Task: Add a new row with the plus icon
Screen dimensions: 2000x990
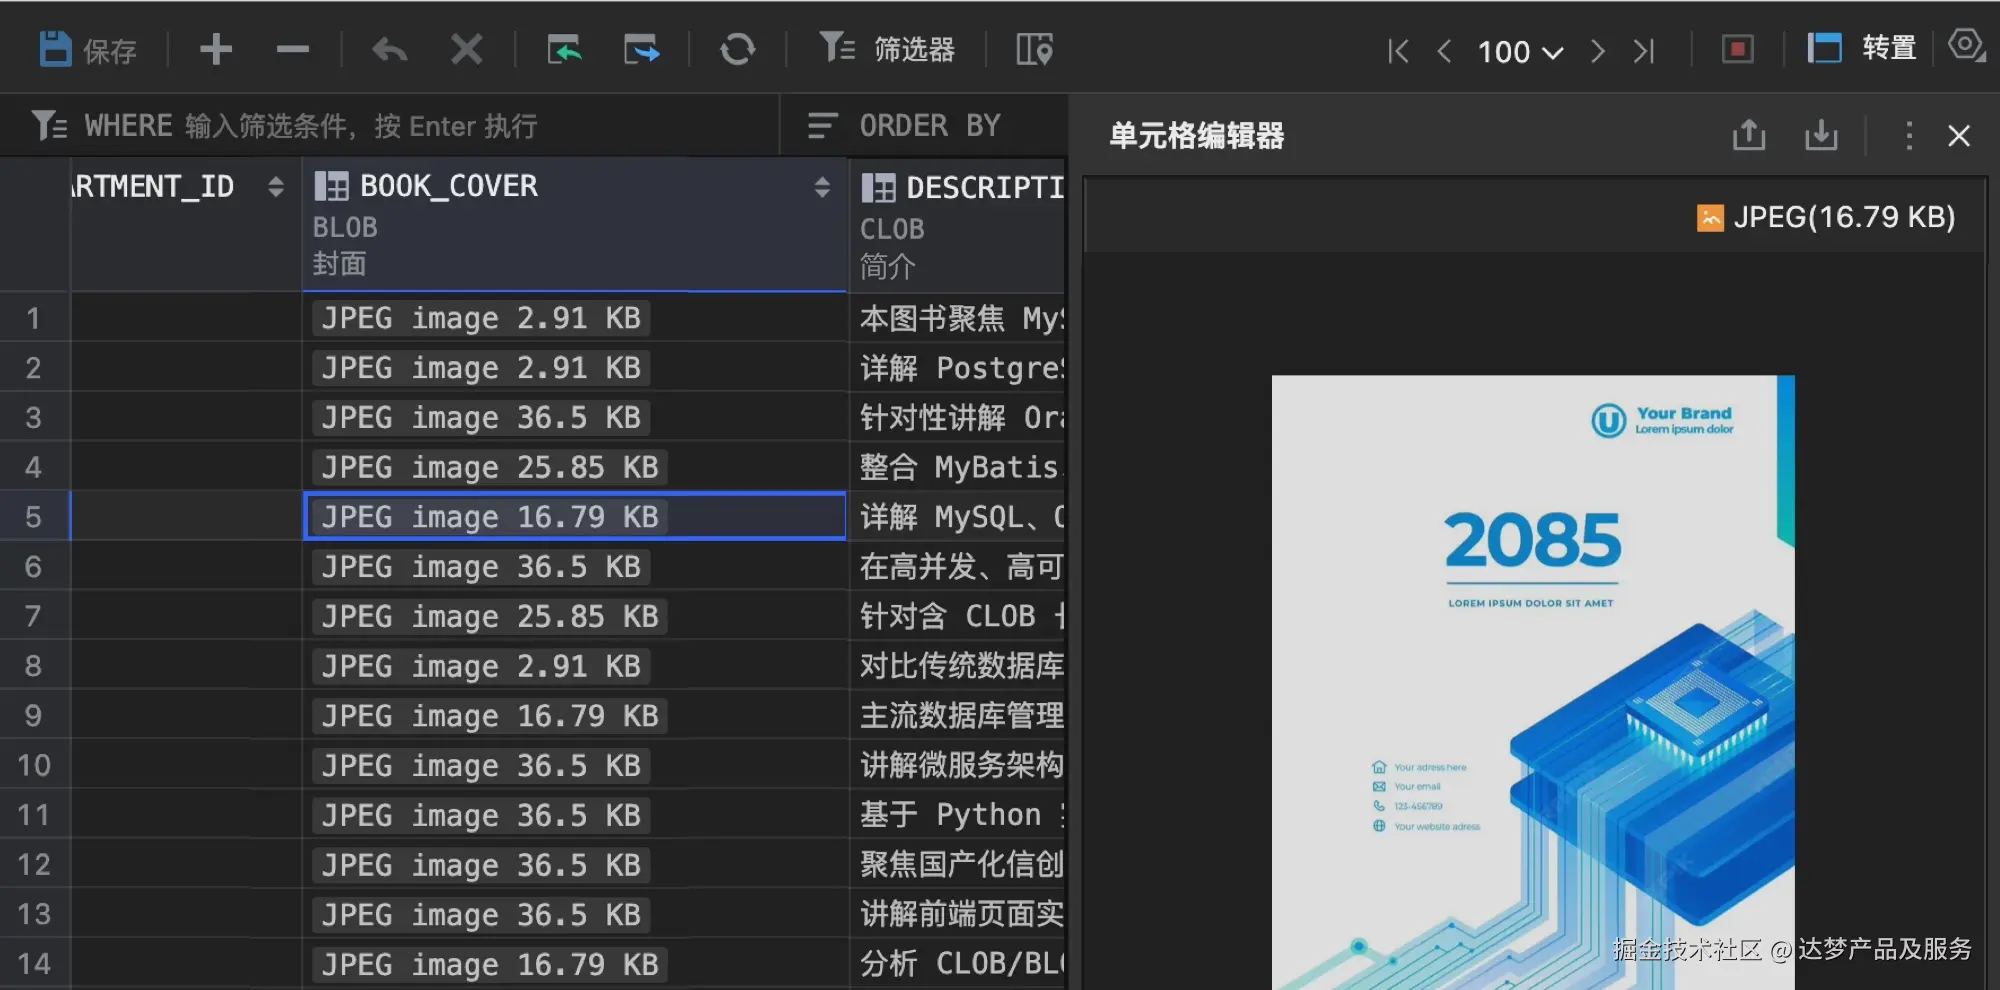Action: [x=215, y=48]
